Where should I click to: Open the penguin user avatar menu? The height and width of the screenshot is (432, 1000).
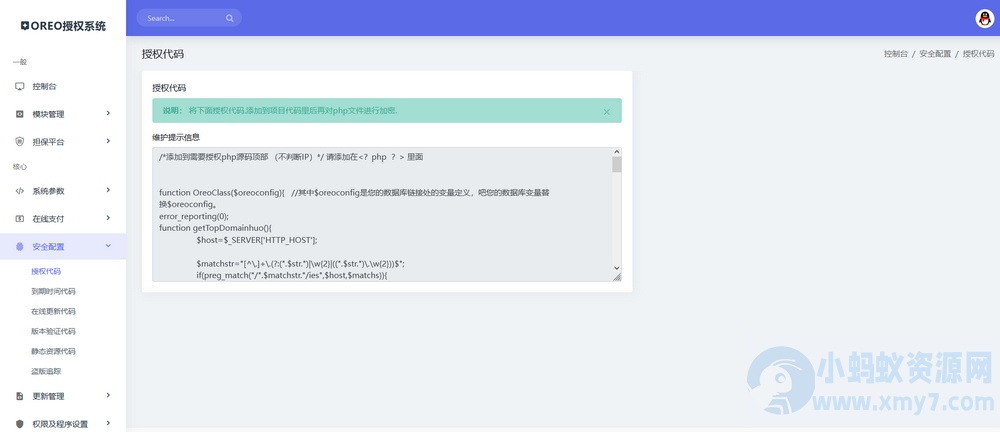[x=985, y=19]
